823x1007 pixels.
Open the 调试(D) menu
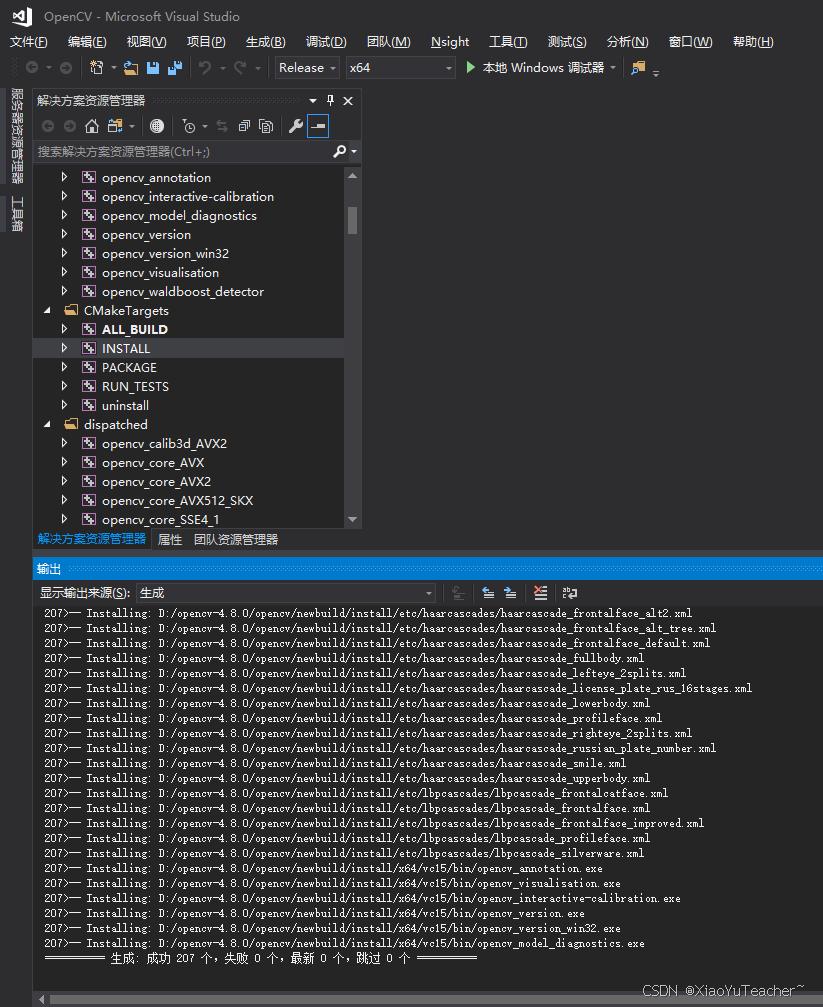click(x=326, y=42)
